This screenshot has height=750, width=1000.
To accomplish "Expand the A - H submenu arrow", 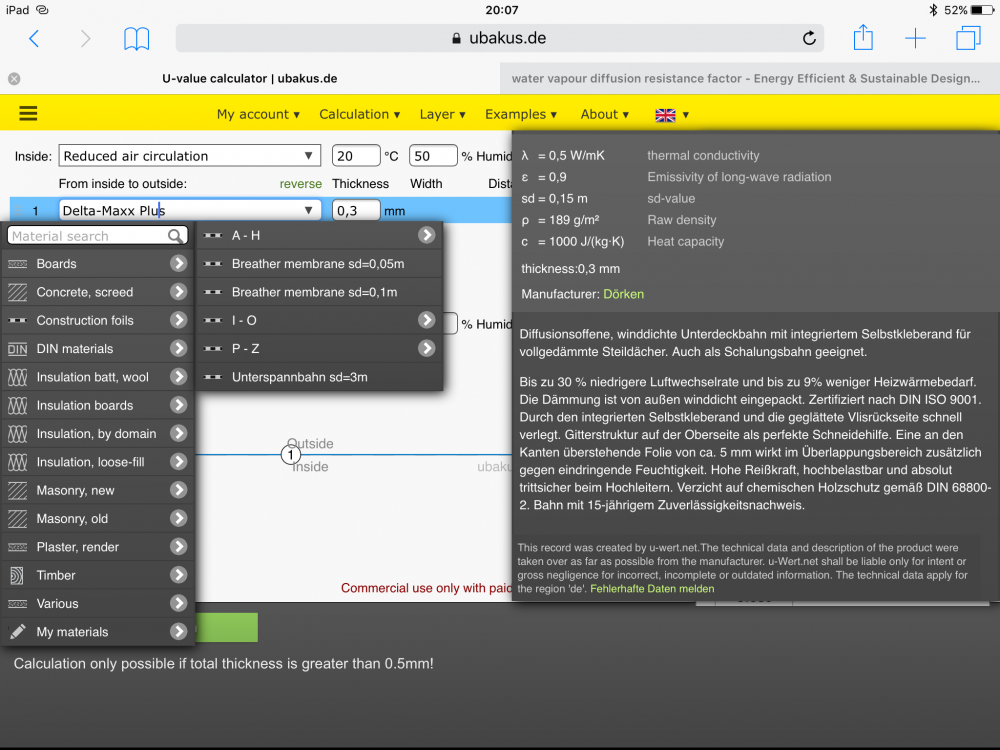I will (x=427, y=235).
